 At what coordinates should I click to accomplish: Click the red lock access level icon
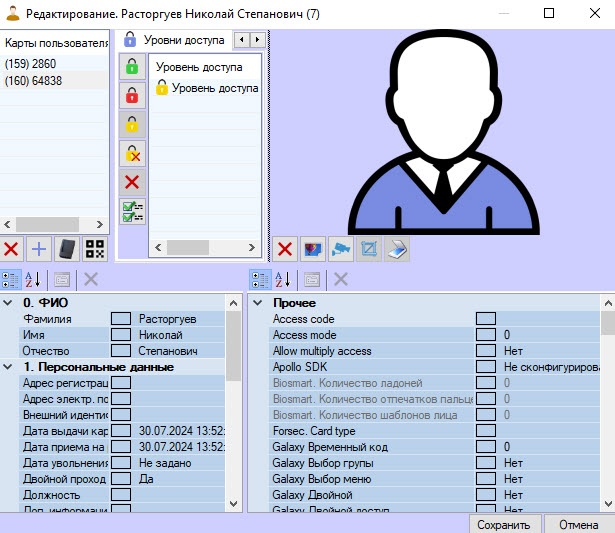tap(131, 96)
